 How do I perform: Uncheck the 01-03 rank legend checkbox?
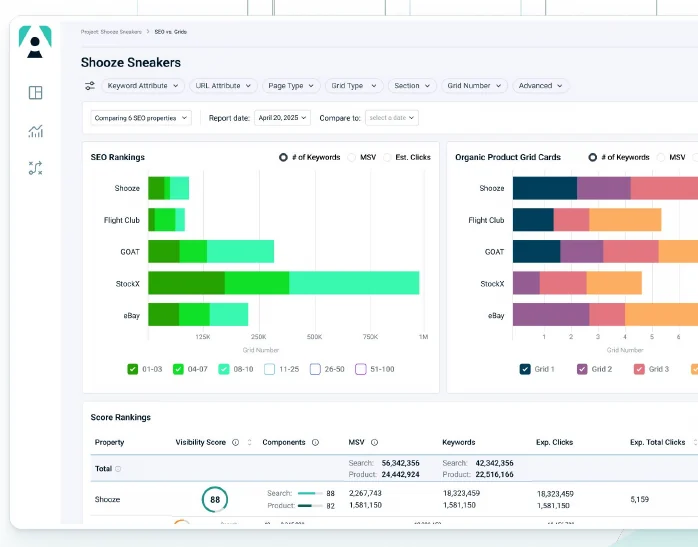133,369
